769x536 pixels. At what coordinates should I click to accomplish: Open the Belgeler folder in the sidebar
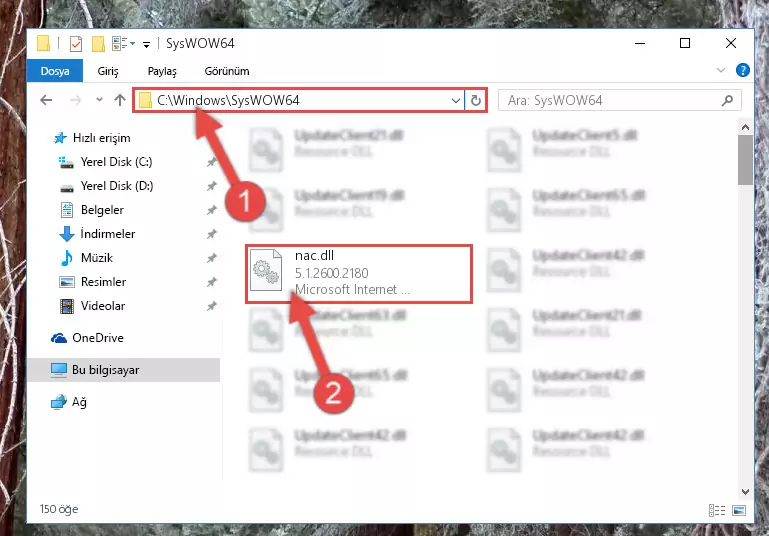pyautogui.click(x=102, y=210)
